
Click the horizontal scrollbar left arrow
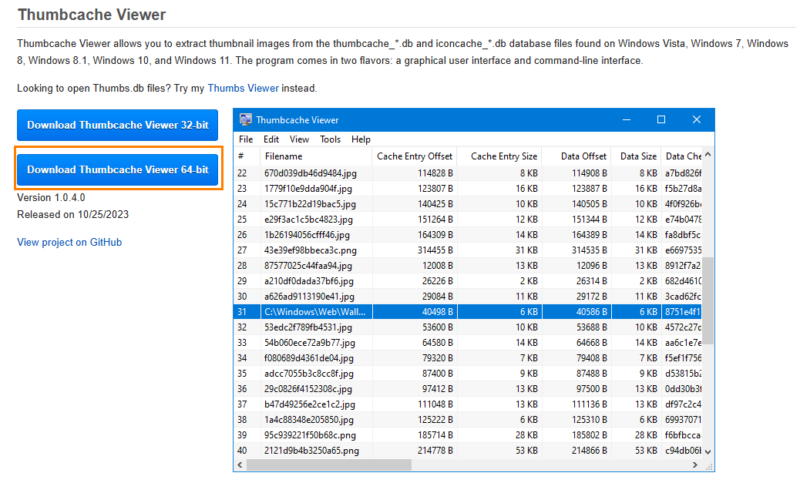[240, 465]
